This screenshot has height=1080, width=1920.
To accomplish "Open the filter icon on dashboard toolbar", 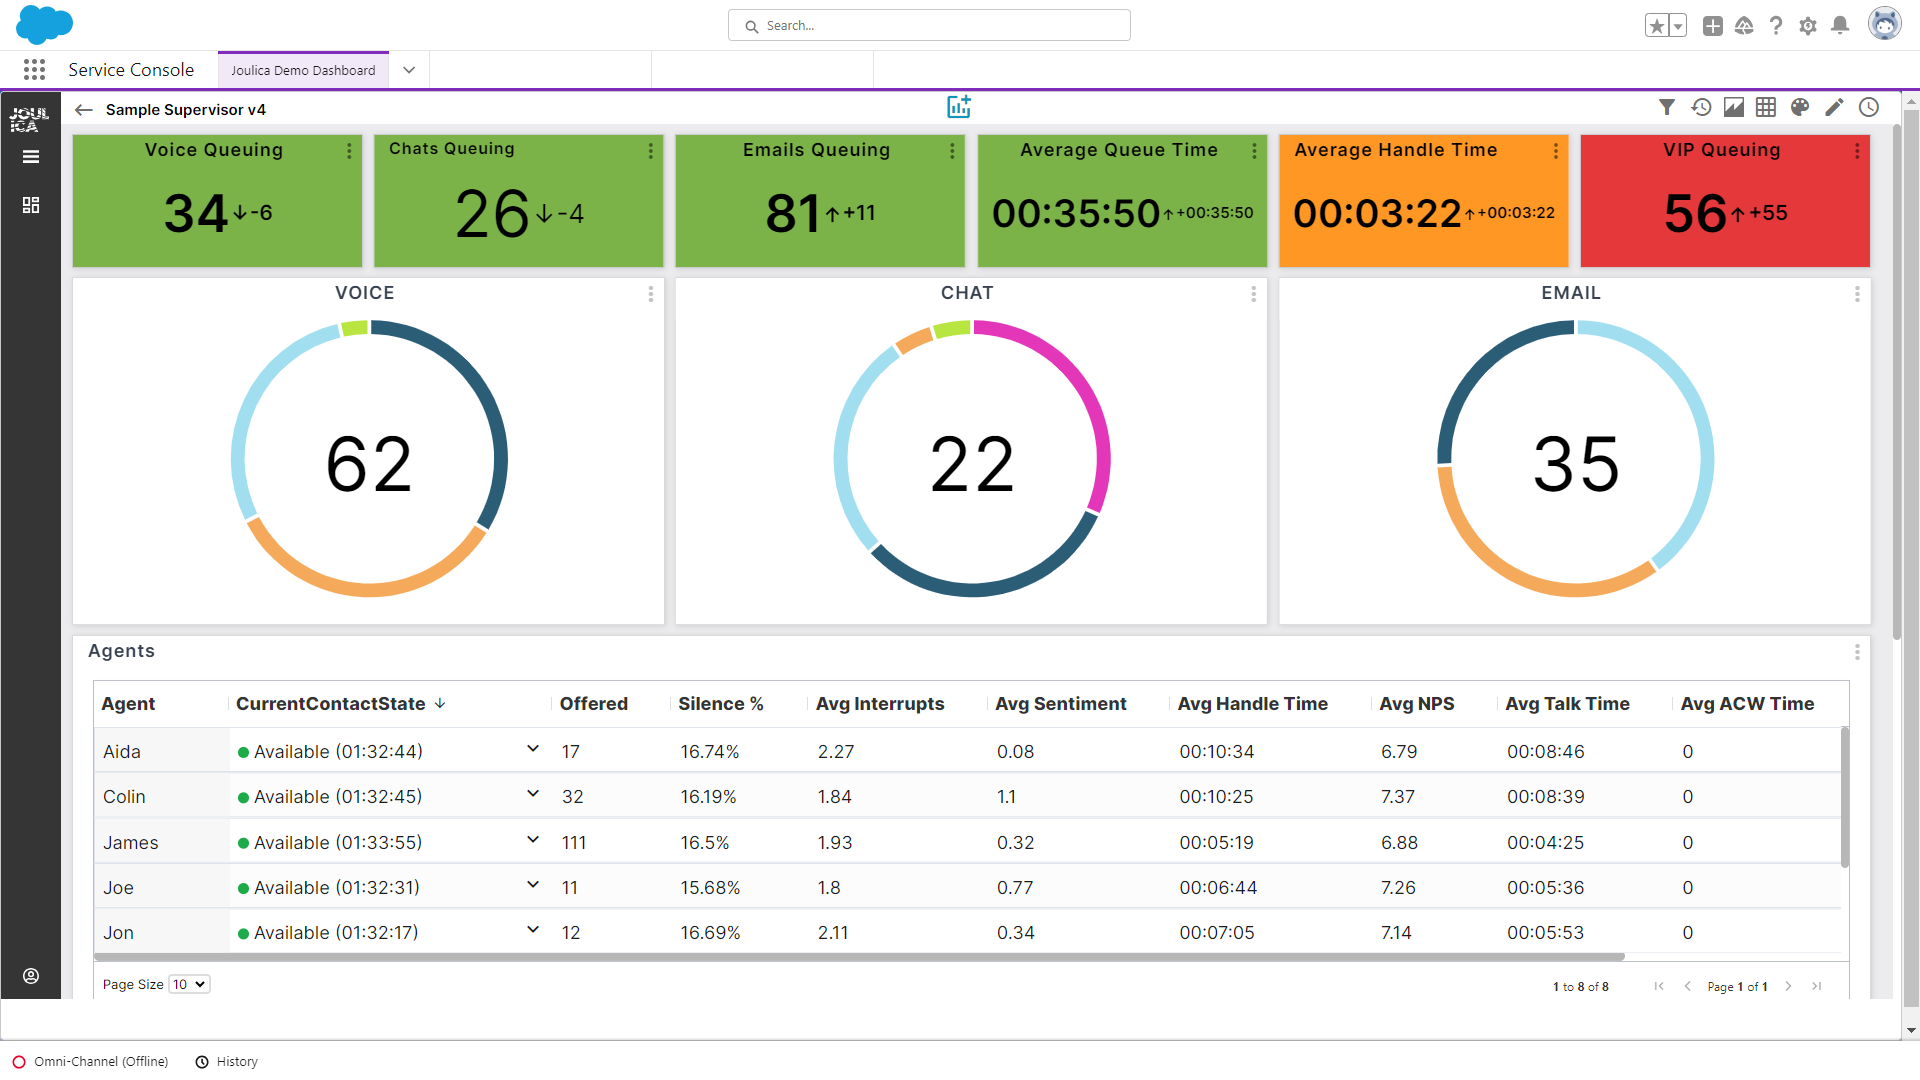I will [1667, 107].
